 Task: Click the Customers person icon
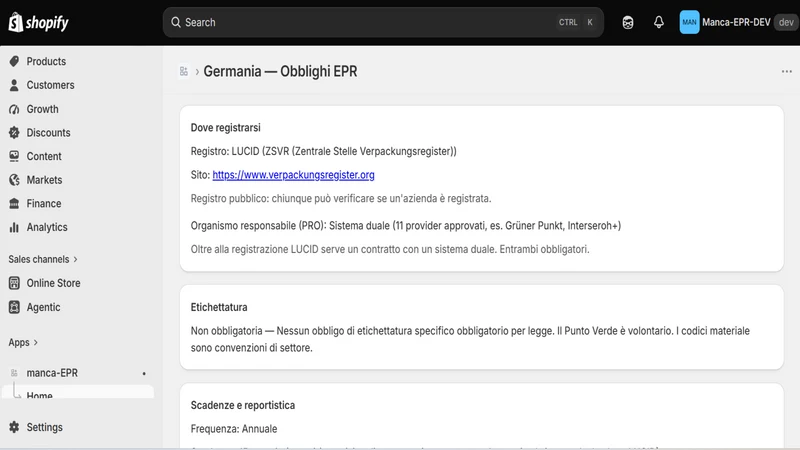click(14, 85)
